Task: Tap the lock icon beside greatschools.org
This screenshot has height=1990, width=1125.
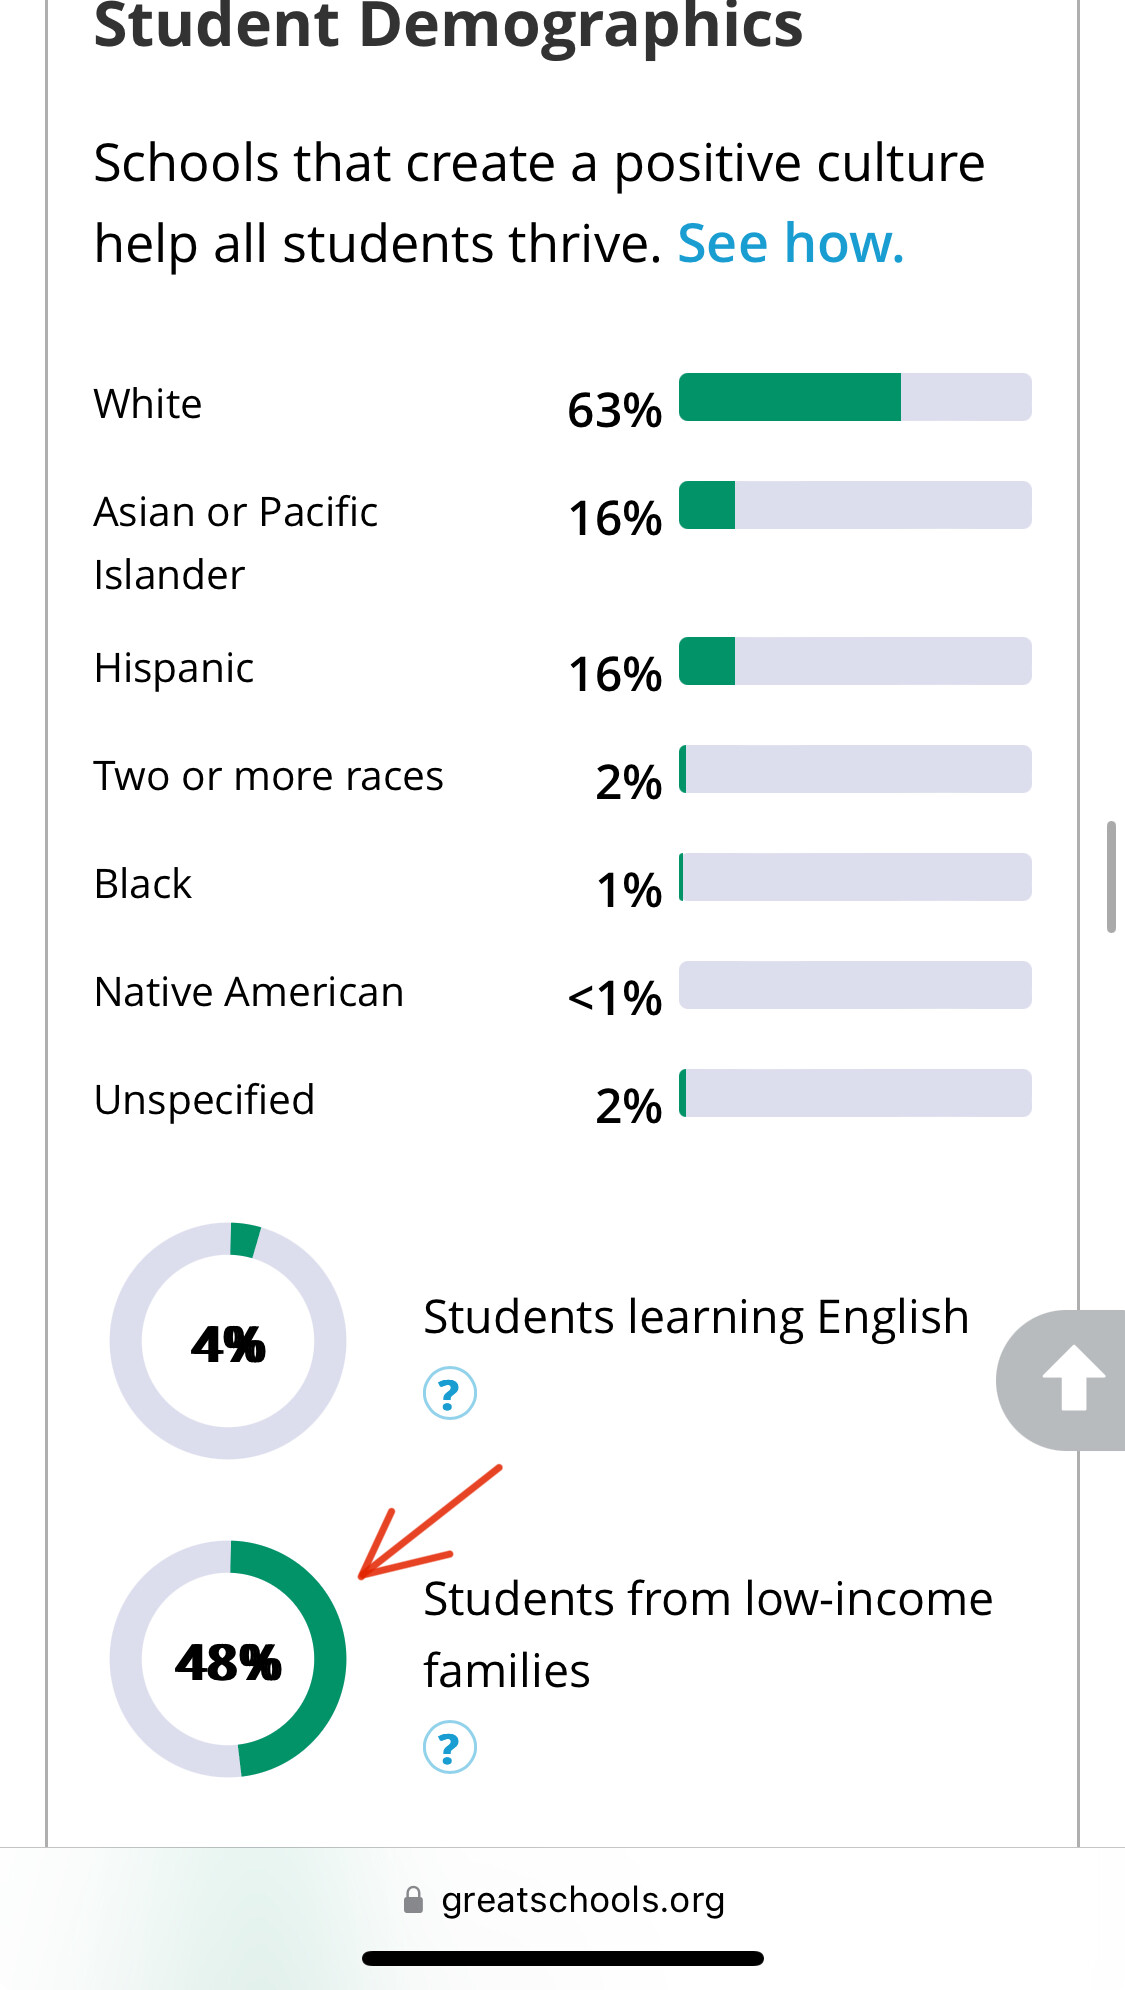Action: pos(413,1900)
